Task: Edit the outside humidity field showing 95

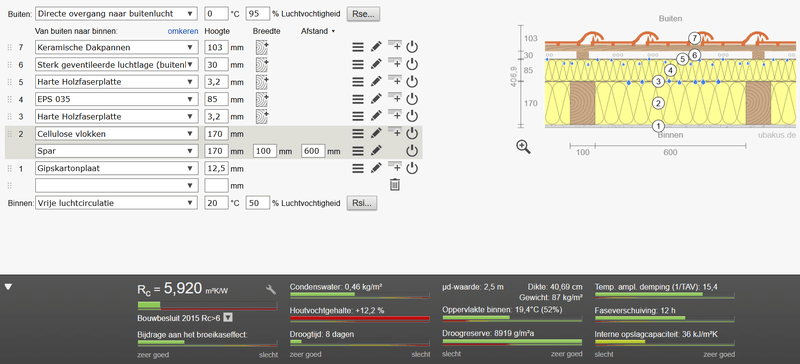Action: 257,14
